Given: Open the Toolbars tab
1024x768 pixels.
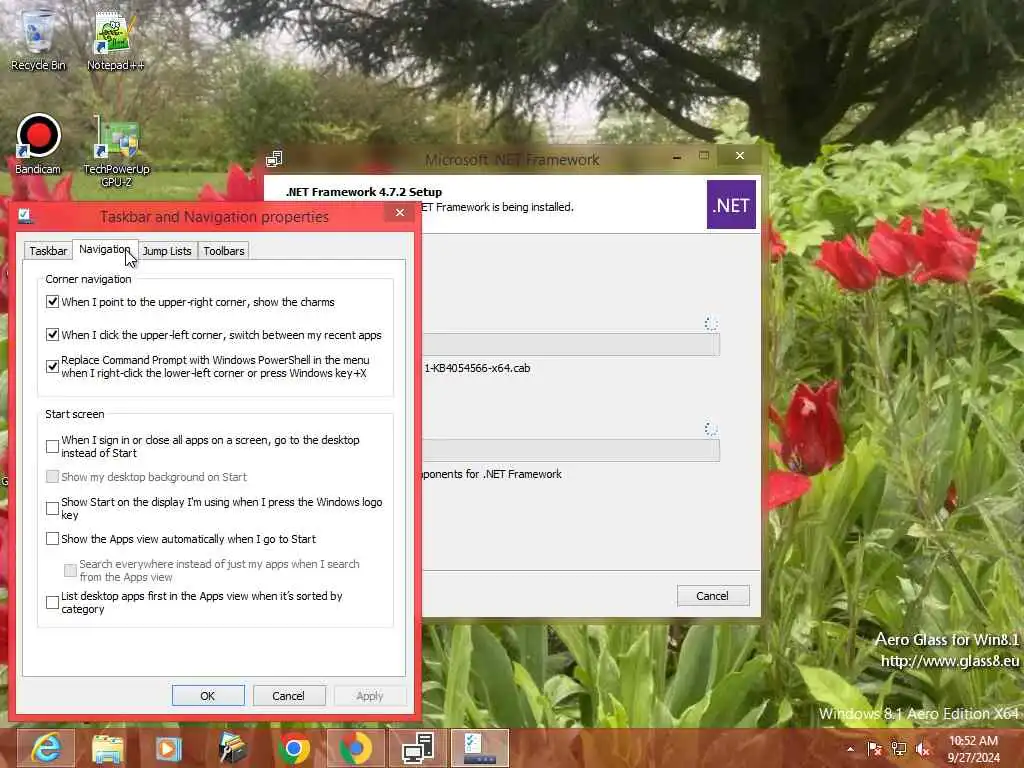Looking at the screenshot, I should [x=223, y=251].
